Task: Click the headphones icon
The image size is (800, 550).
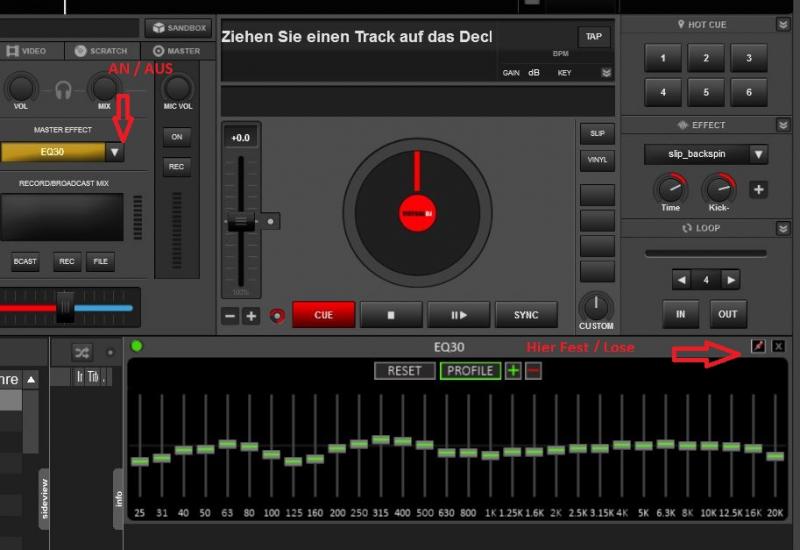Action: (x=63, y=90)
